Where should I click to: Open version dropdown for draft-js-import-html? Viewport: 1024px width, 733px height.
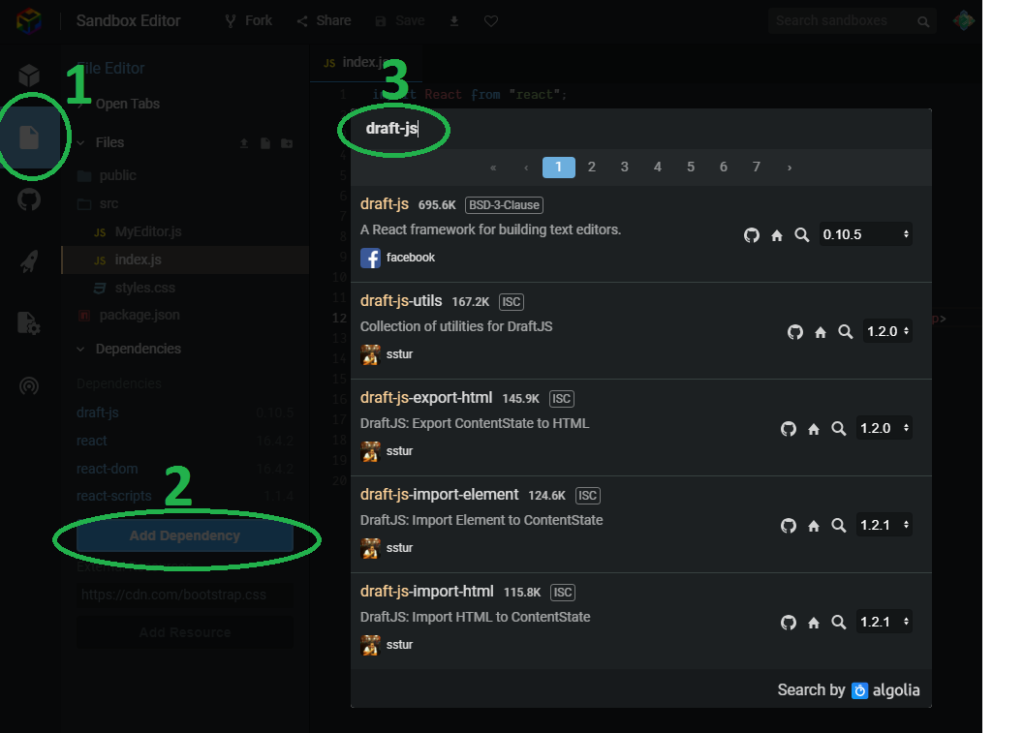pos(885,622)
